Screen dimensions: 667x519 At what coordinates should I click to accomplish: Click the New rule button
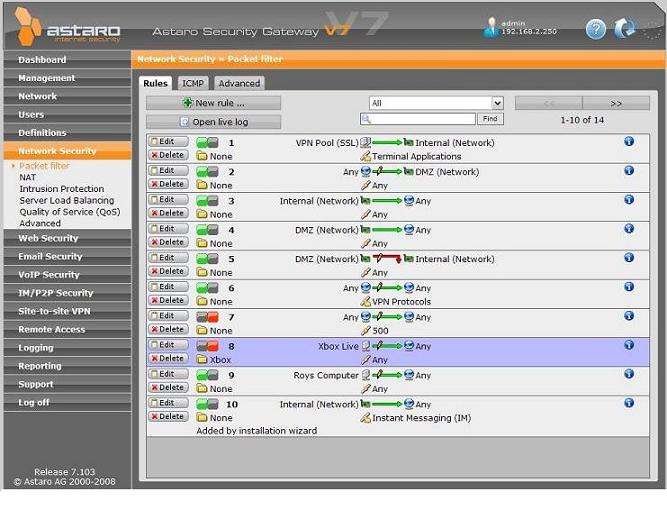(x=213, y=103)
